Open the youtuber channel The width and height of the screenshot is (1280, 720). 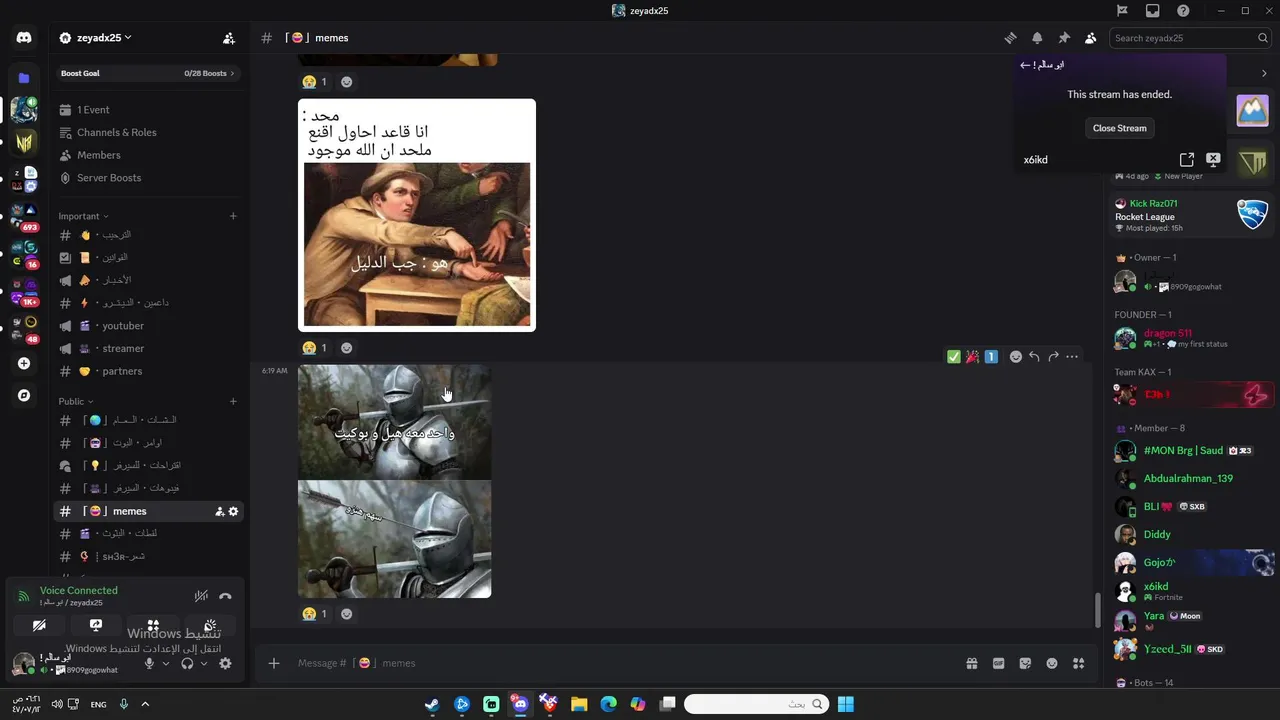(148, 326)
